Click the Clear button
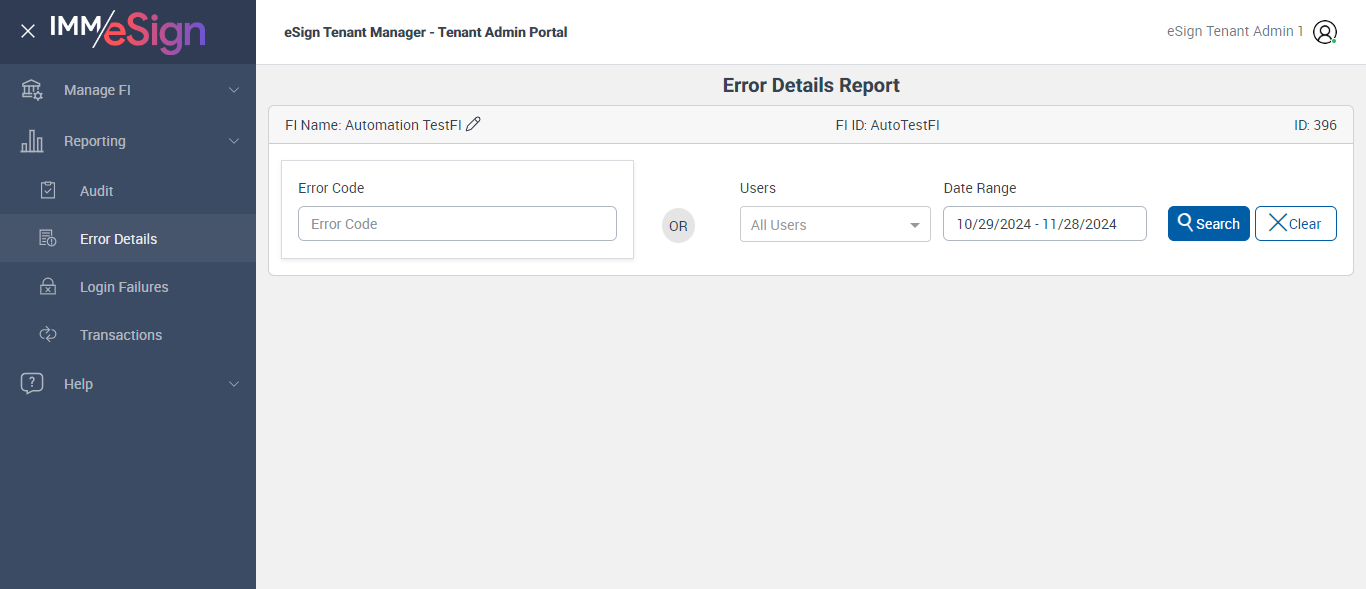This screenshot has width=1366, height=589. tap(1295, 224)
